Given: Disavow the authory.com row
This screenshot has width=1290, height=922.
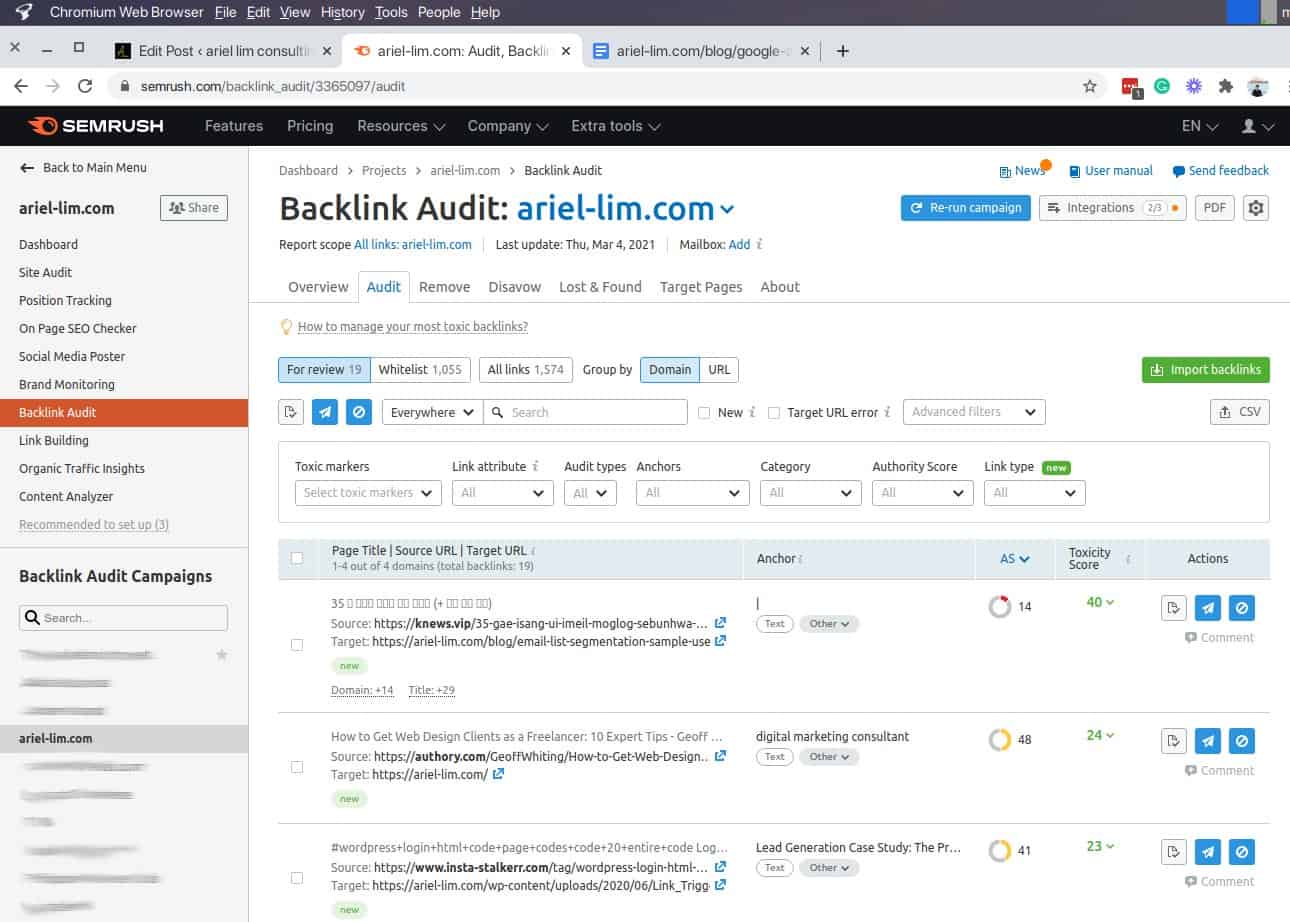Looking at the screenshot, I should (1241, 741).
